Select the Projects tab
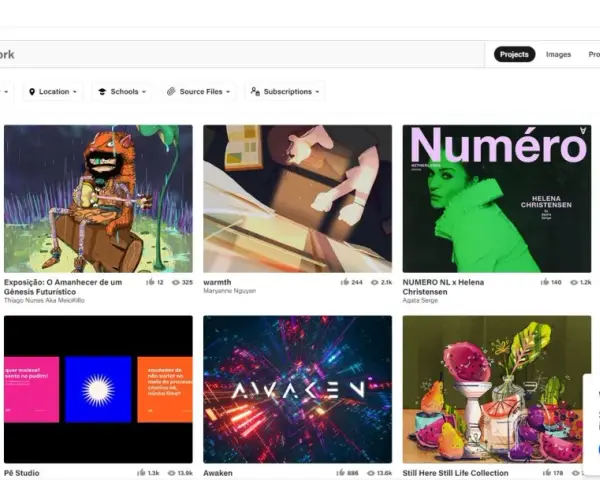 point(514,54)
